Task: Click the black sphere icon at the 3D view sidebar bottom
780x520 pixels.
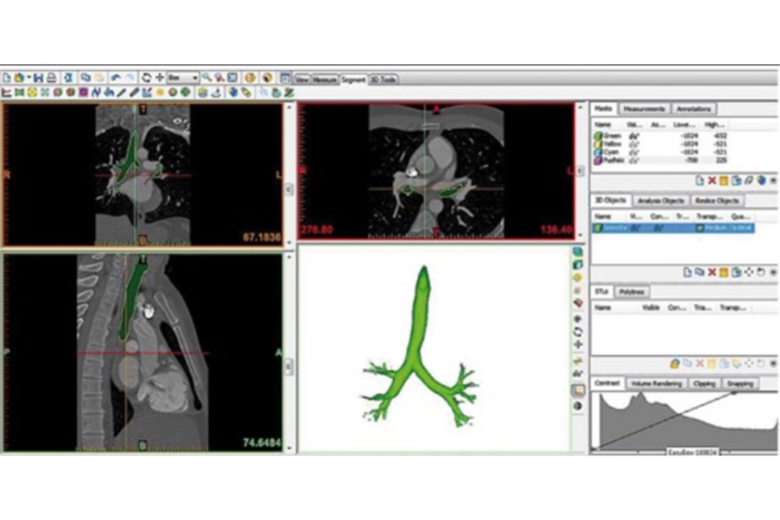Action: [578, 406]
